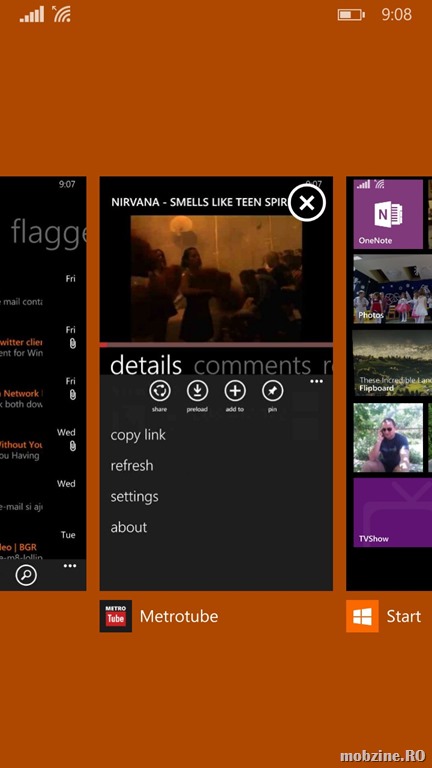
Task: Open the Photos tile
Action: coord(392,288)
